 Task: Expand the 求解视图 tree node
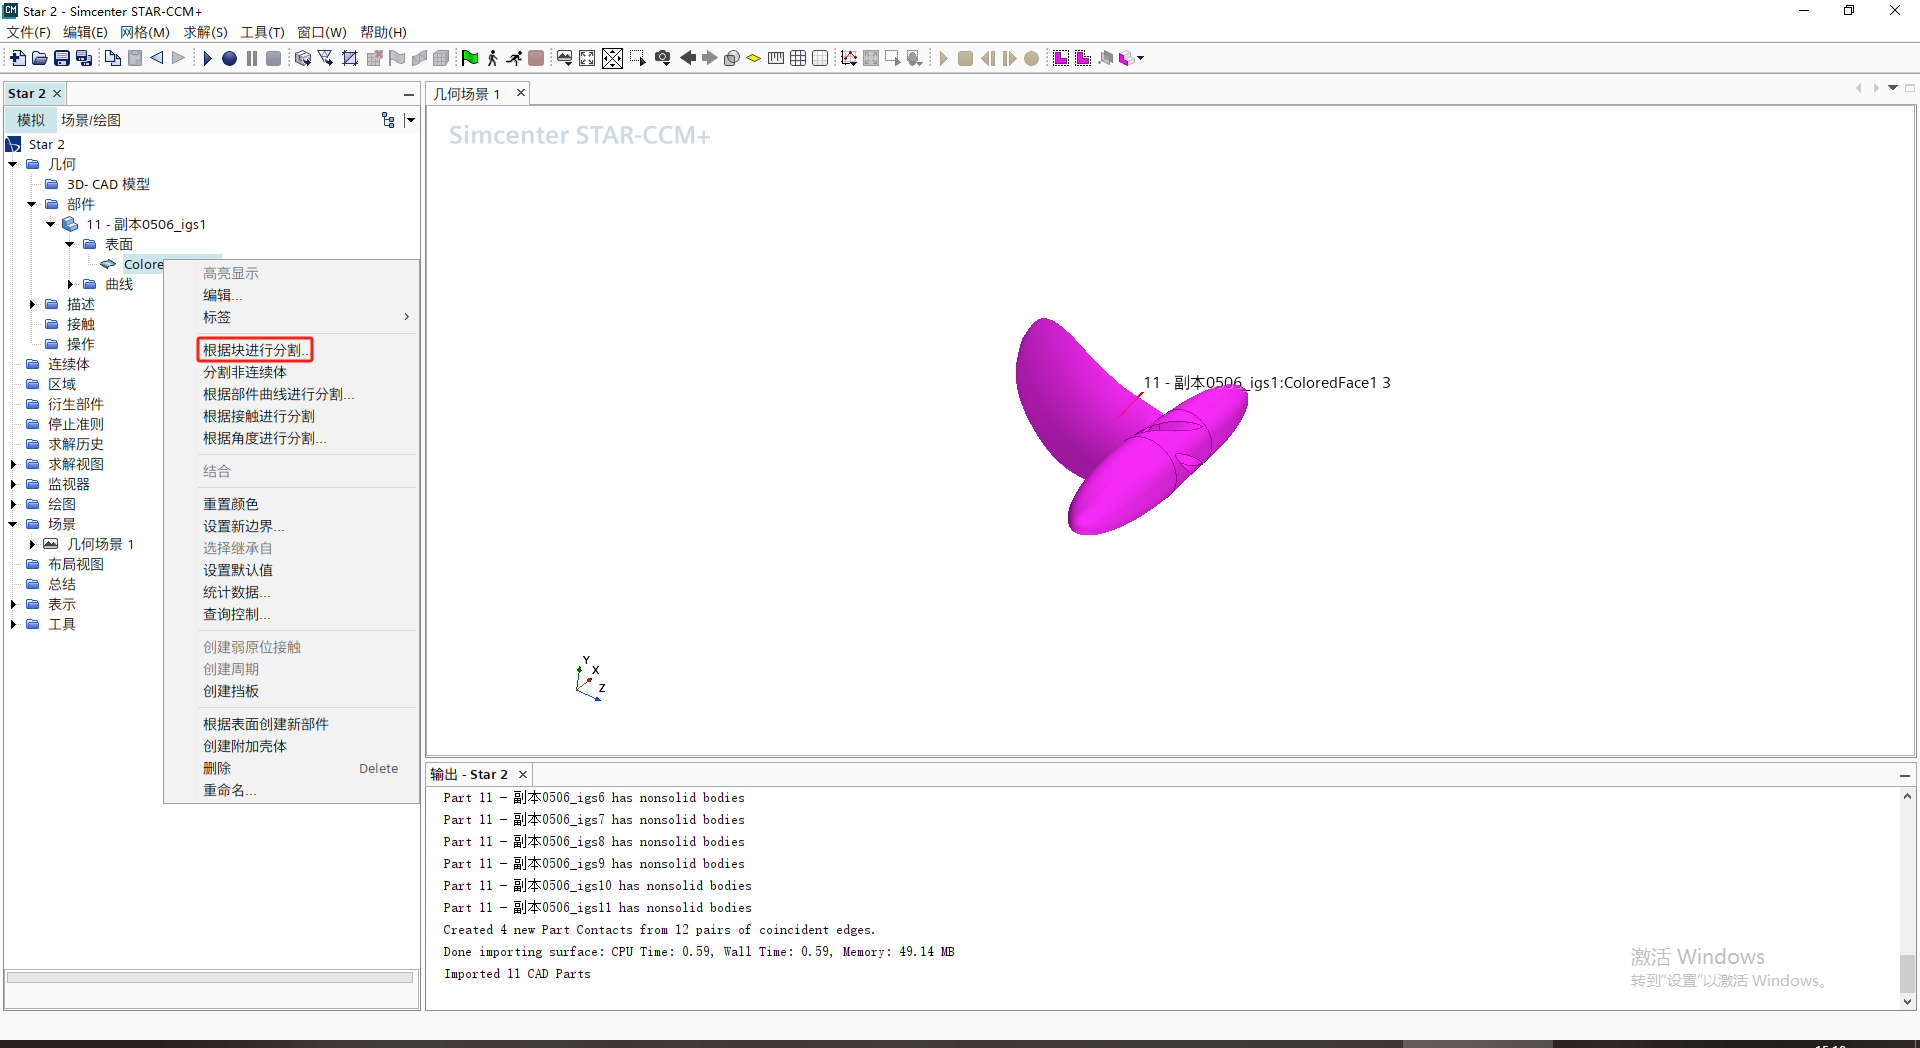pyautogui.click(x=13, y=464)
